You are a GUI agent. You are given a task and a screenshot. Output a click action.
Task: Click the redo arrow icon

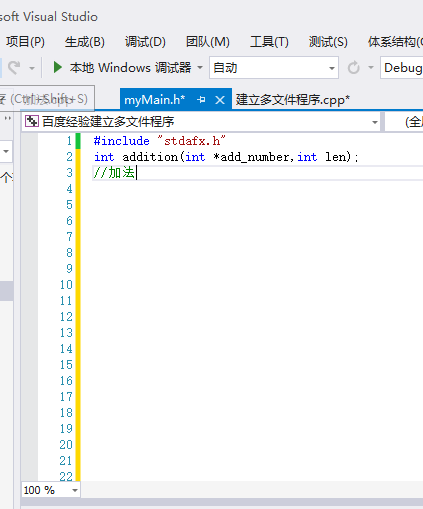[x=14, y=68]
